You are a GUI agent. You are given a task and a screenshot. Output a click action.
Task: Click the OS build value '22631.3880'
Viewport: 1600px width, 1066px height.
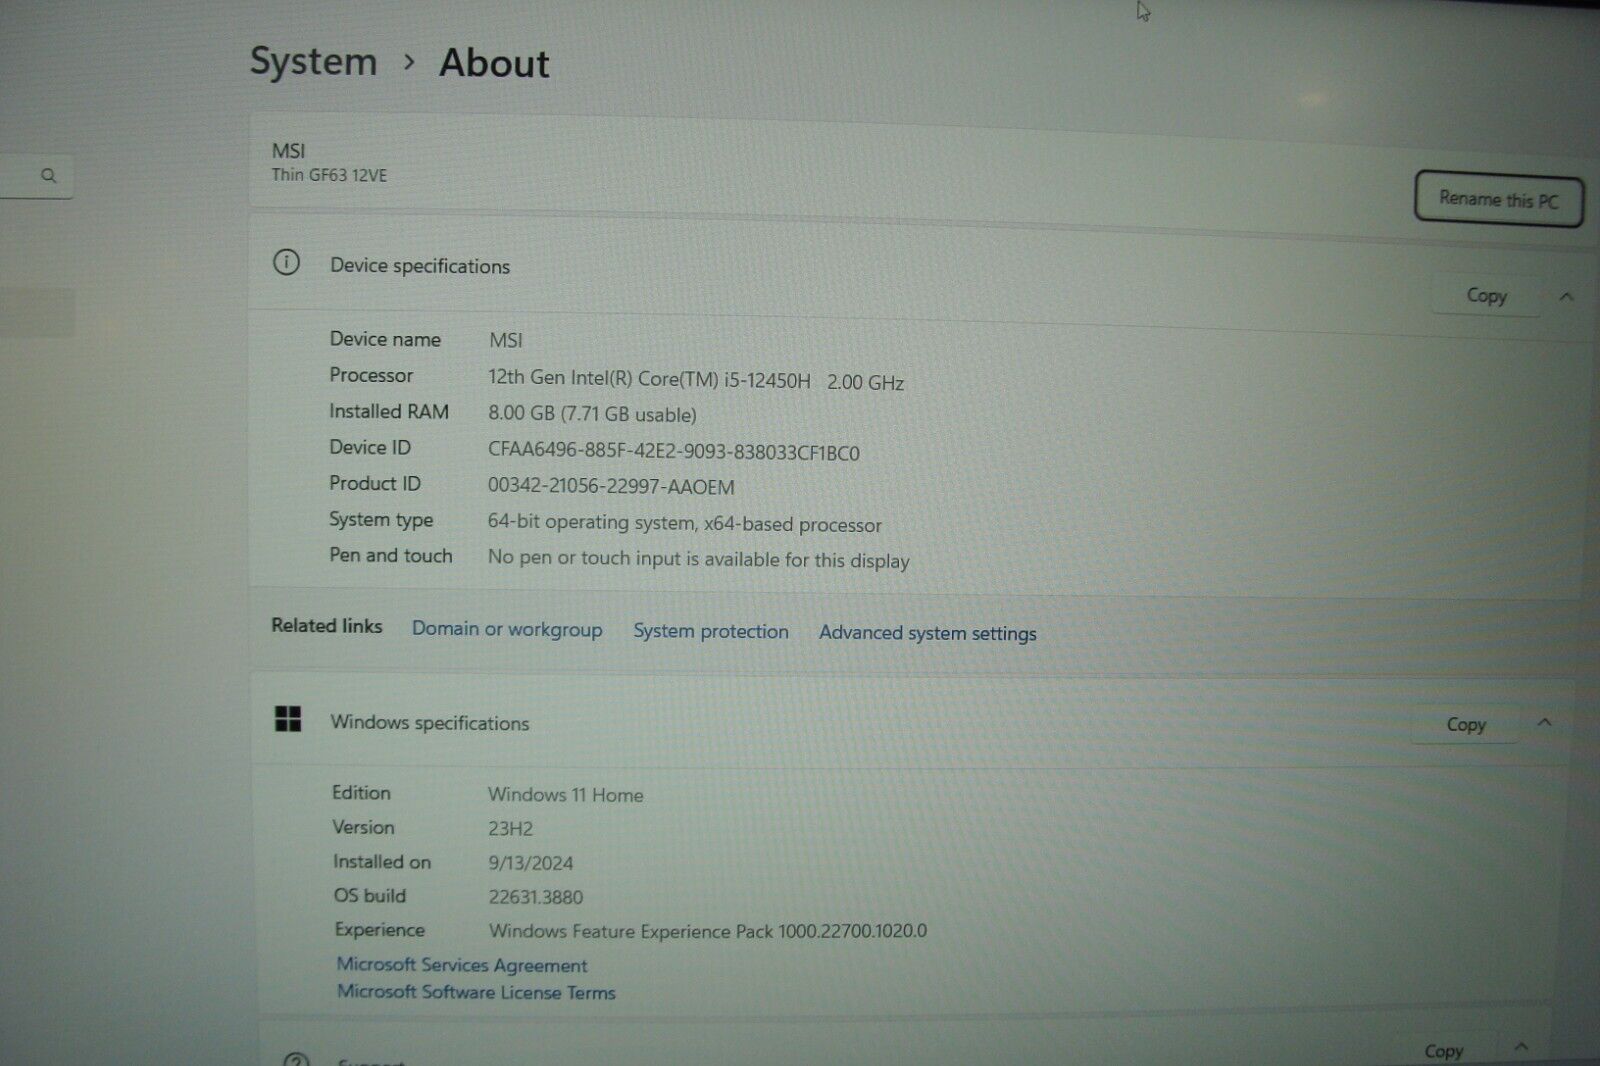click(x=536, y=897)
